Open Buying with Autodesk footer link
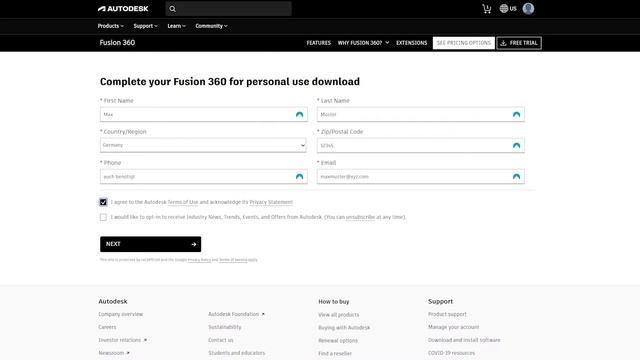Viewport: 640px width, 360px height. 344,328
